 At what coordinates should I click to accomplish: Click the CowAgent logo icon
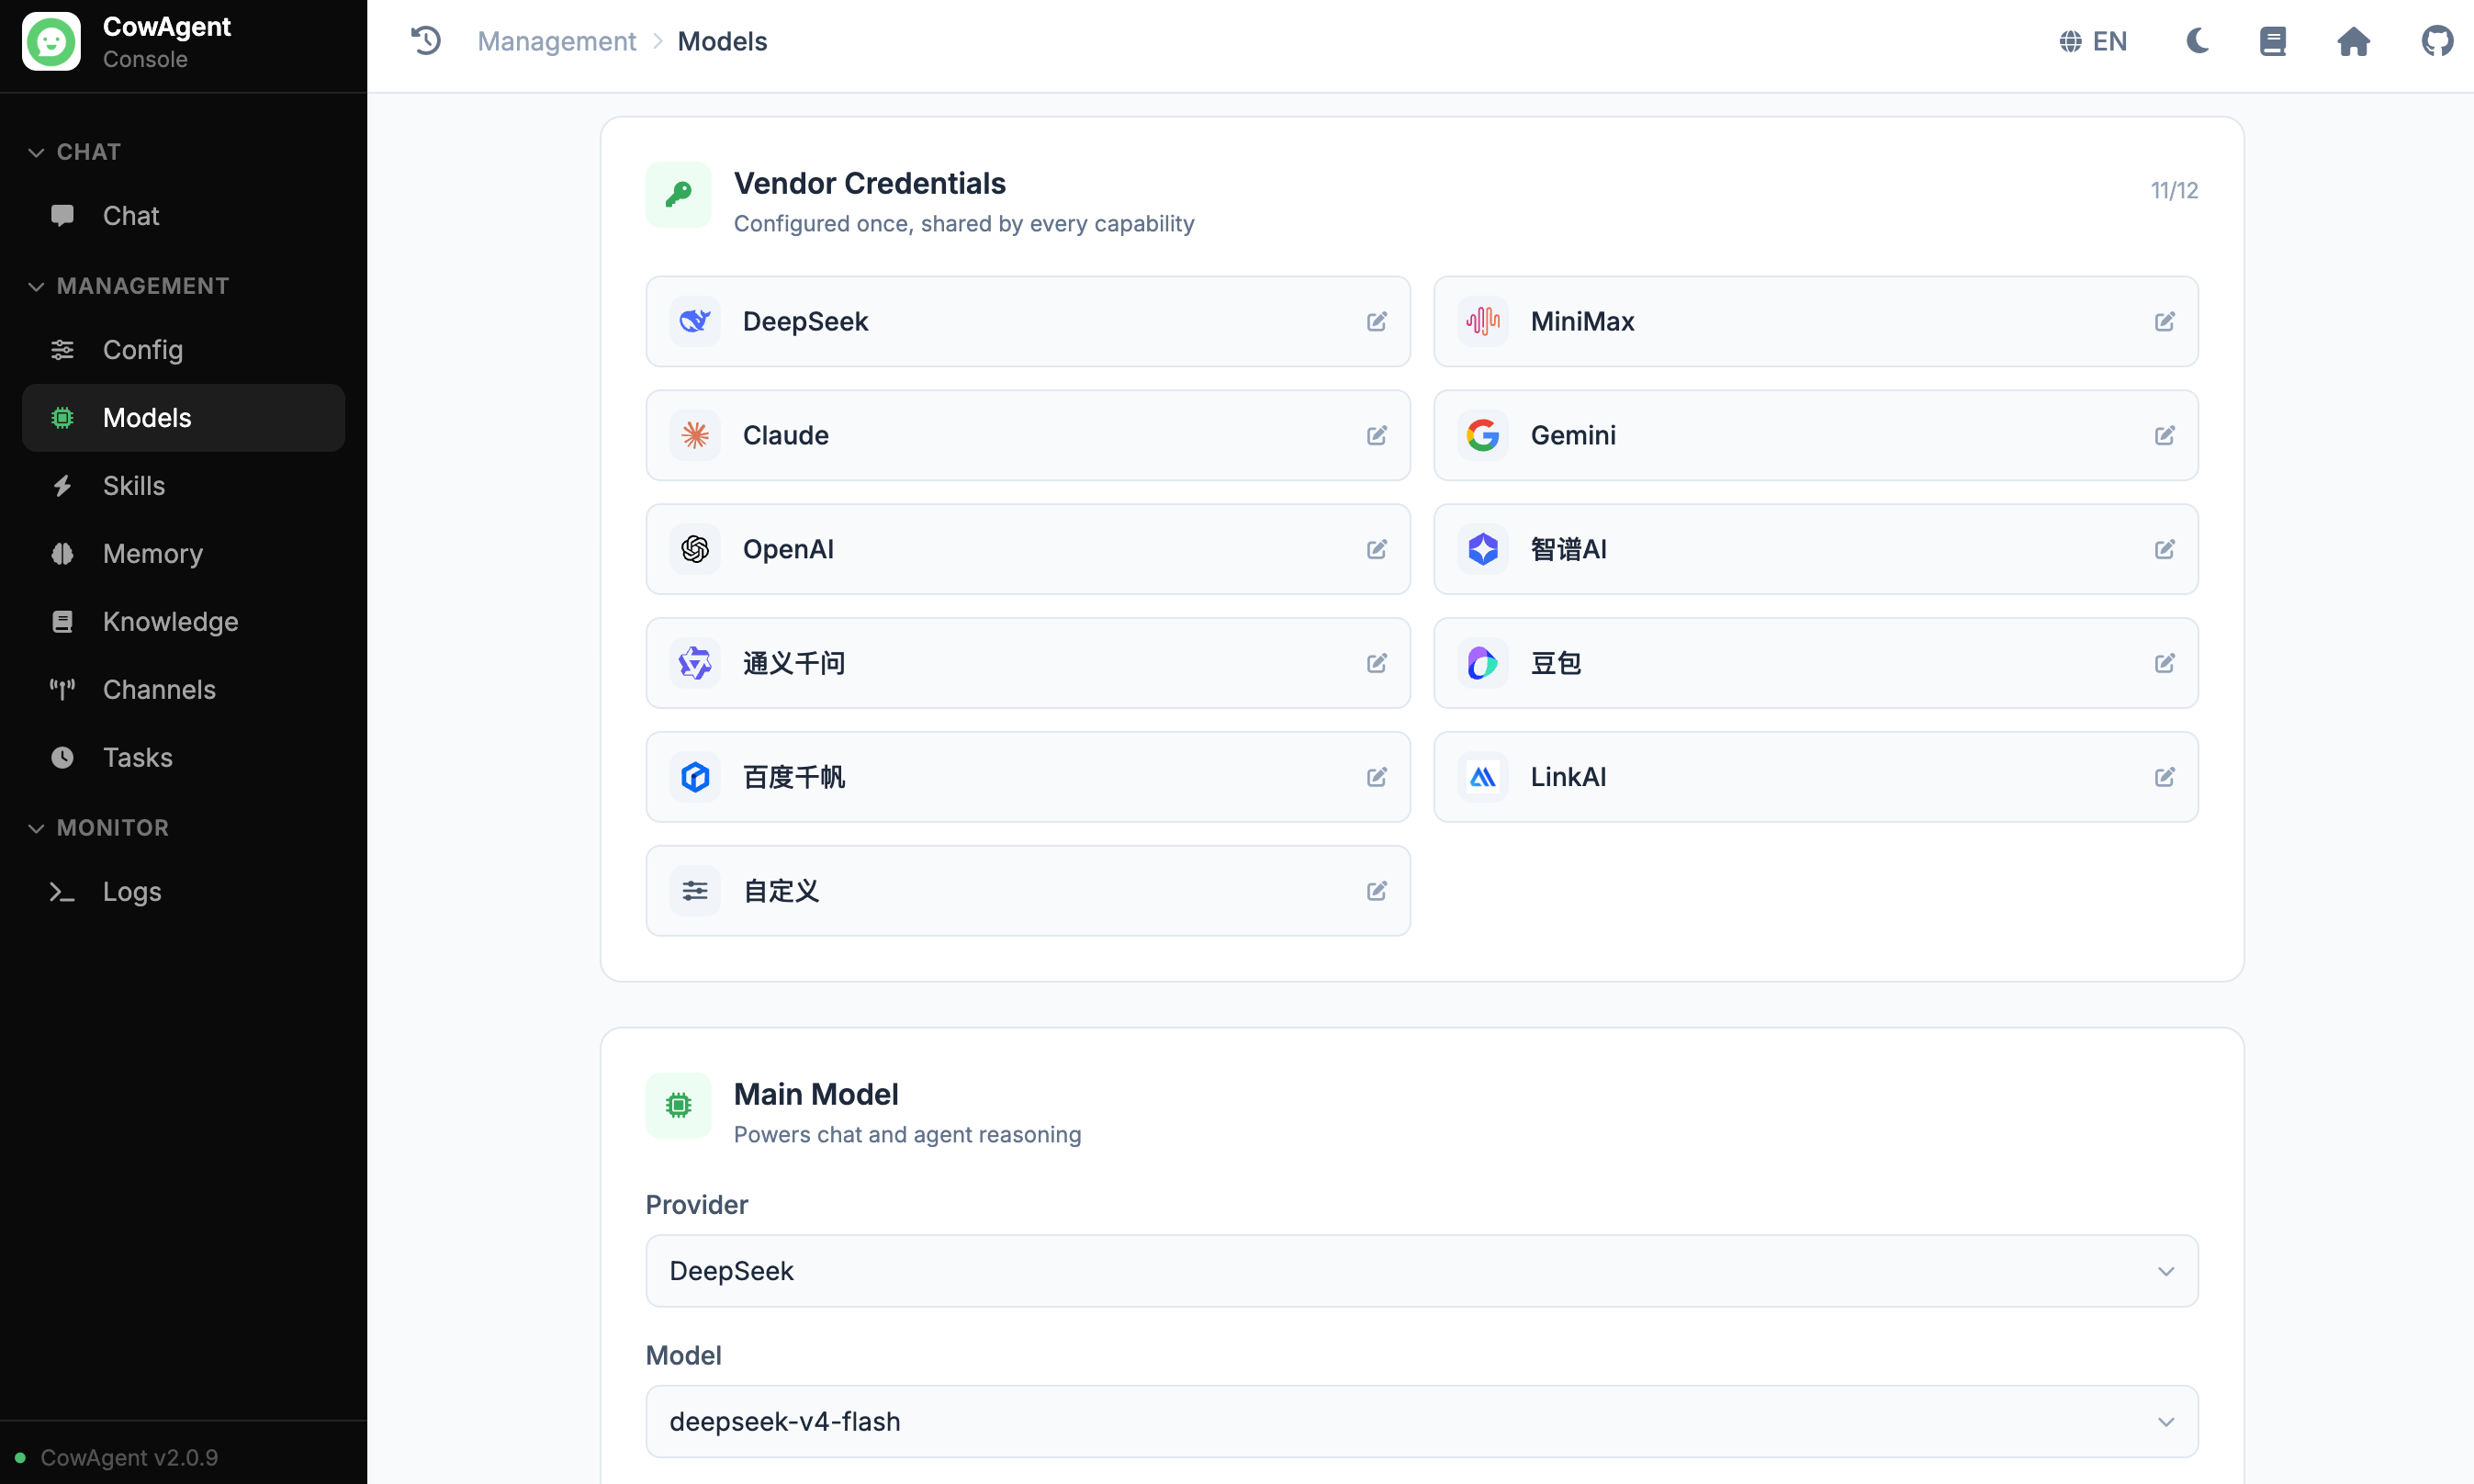click(51, 41)
